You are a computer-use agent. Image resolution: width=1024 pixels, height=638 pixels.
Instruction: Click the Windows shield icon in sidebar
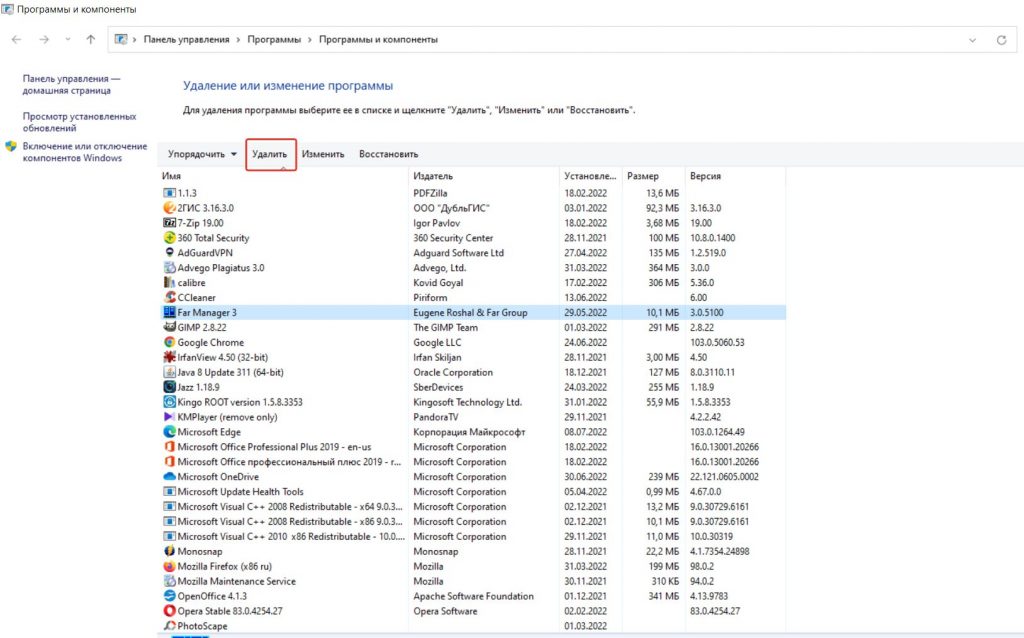[x=11, y=146]
